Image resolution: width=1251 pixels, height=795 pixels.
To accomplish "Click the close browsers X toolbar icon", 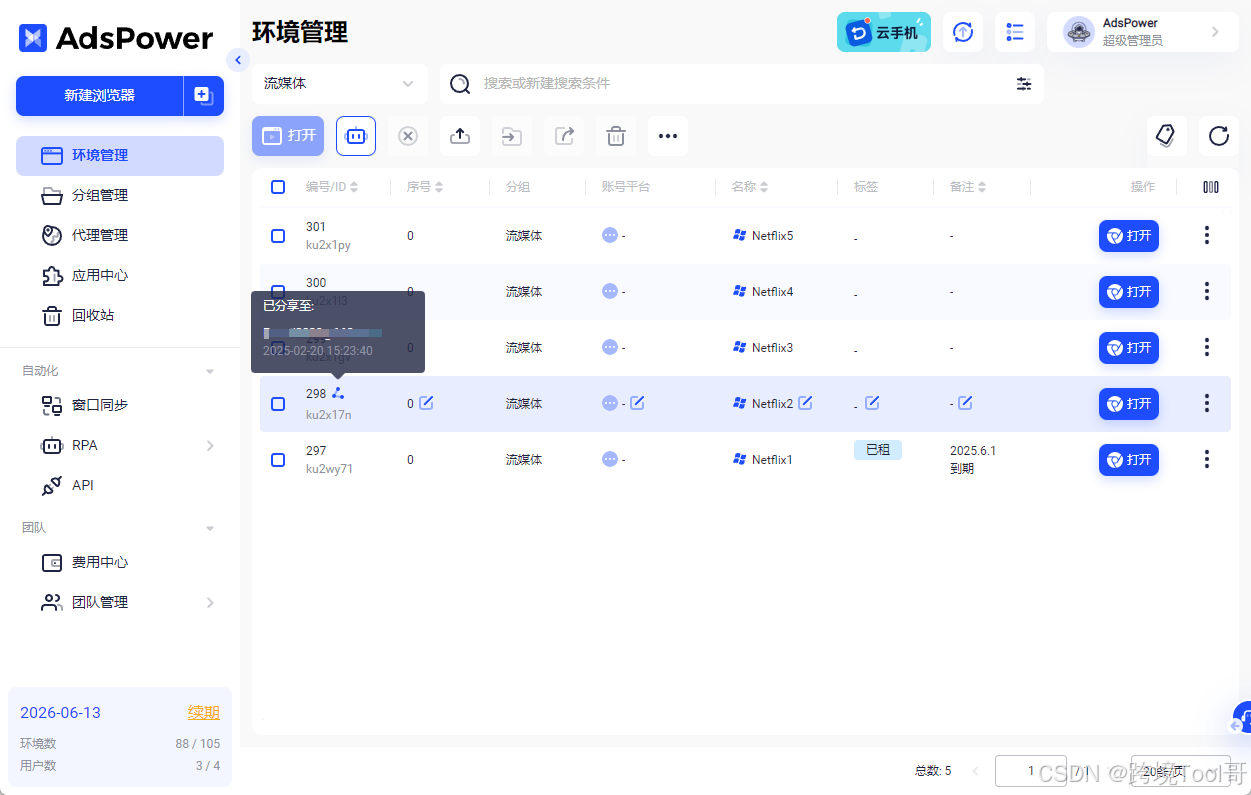I will pyautogui.click(x=408, y=136).
